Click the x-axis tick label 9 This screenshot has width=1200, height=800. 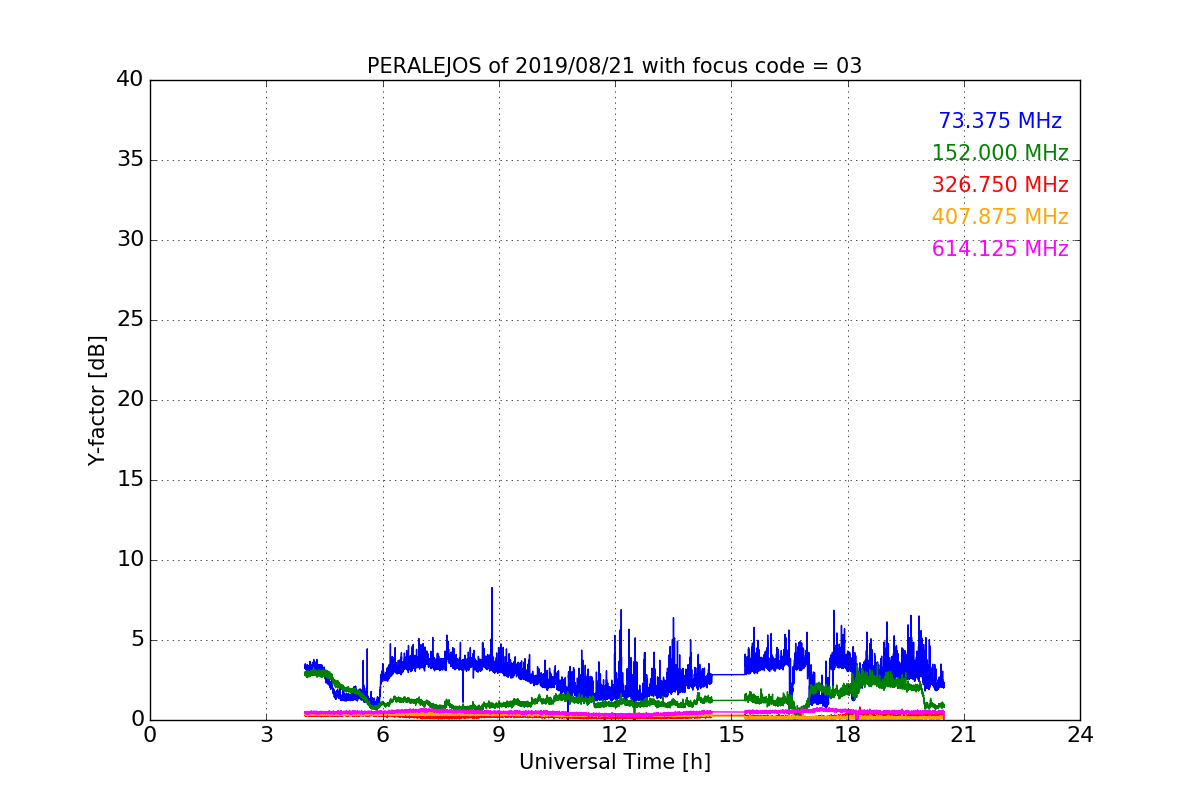pos(499,734)
